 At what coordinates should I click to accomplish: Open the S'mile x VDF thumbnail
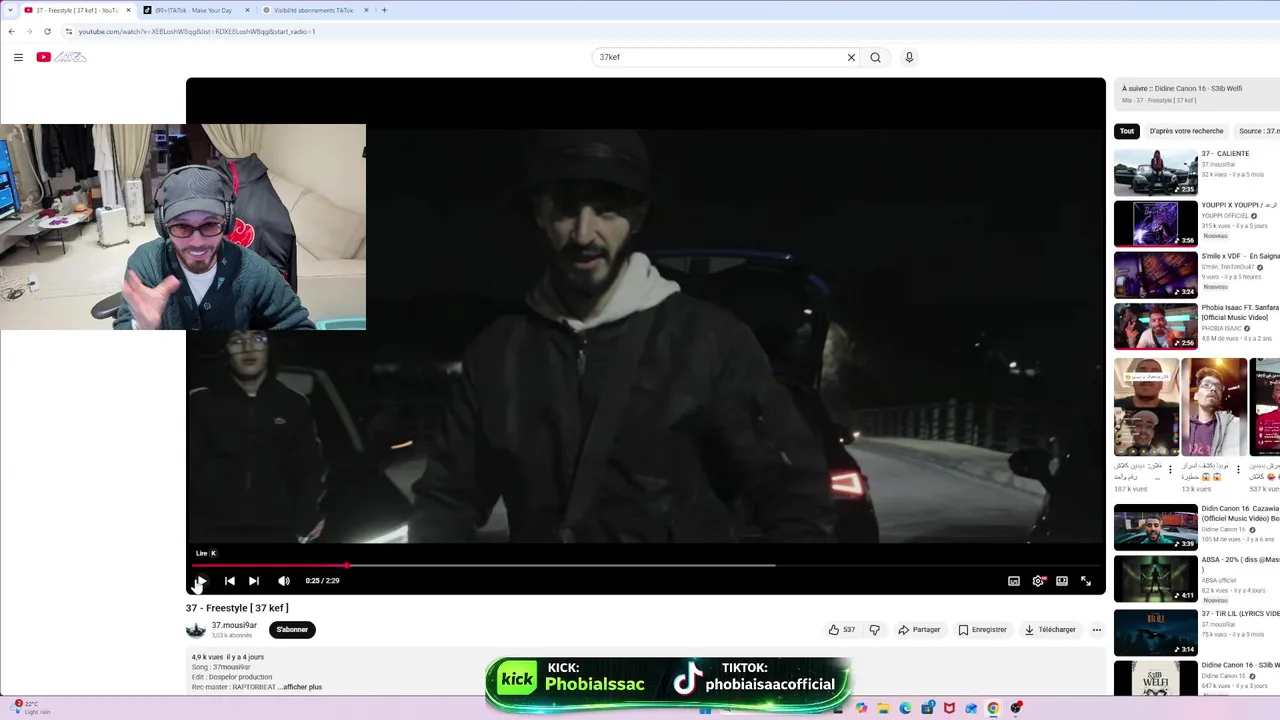(1156, 274)
